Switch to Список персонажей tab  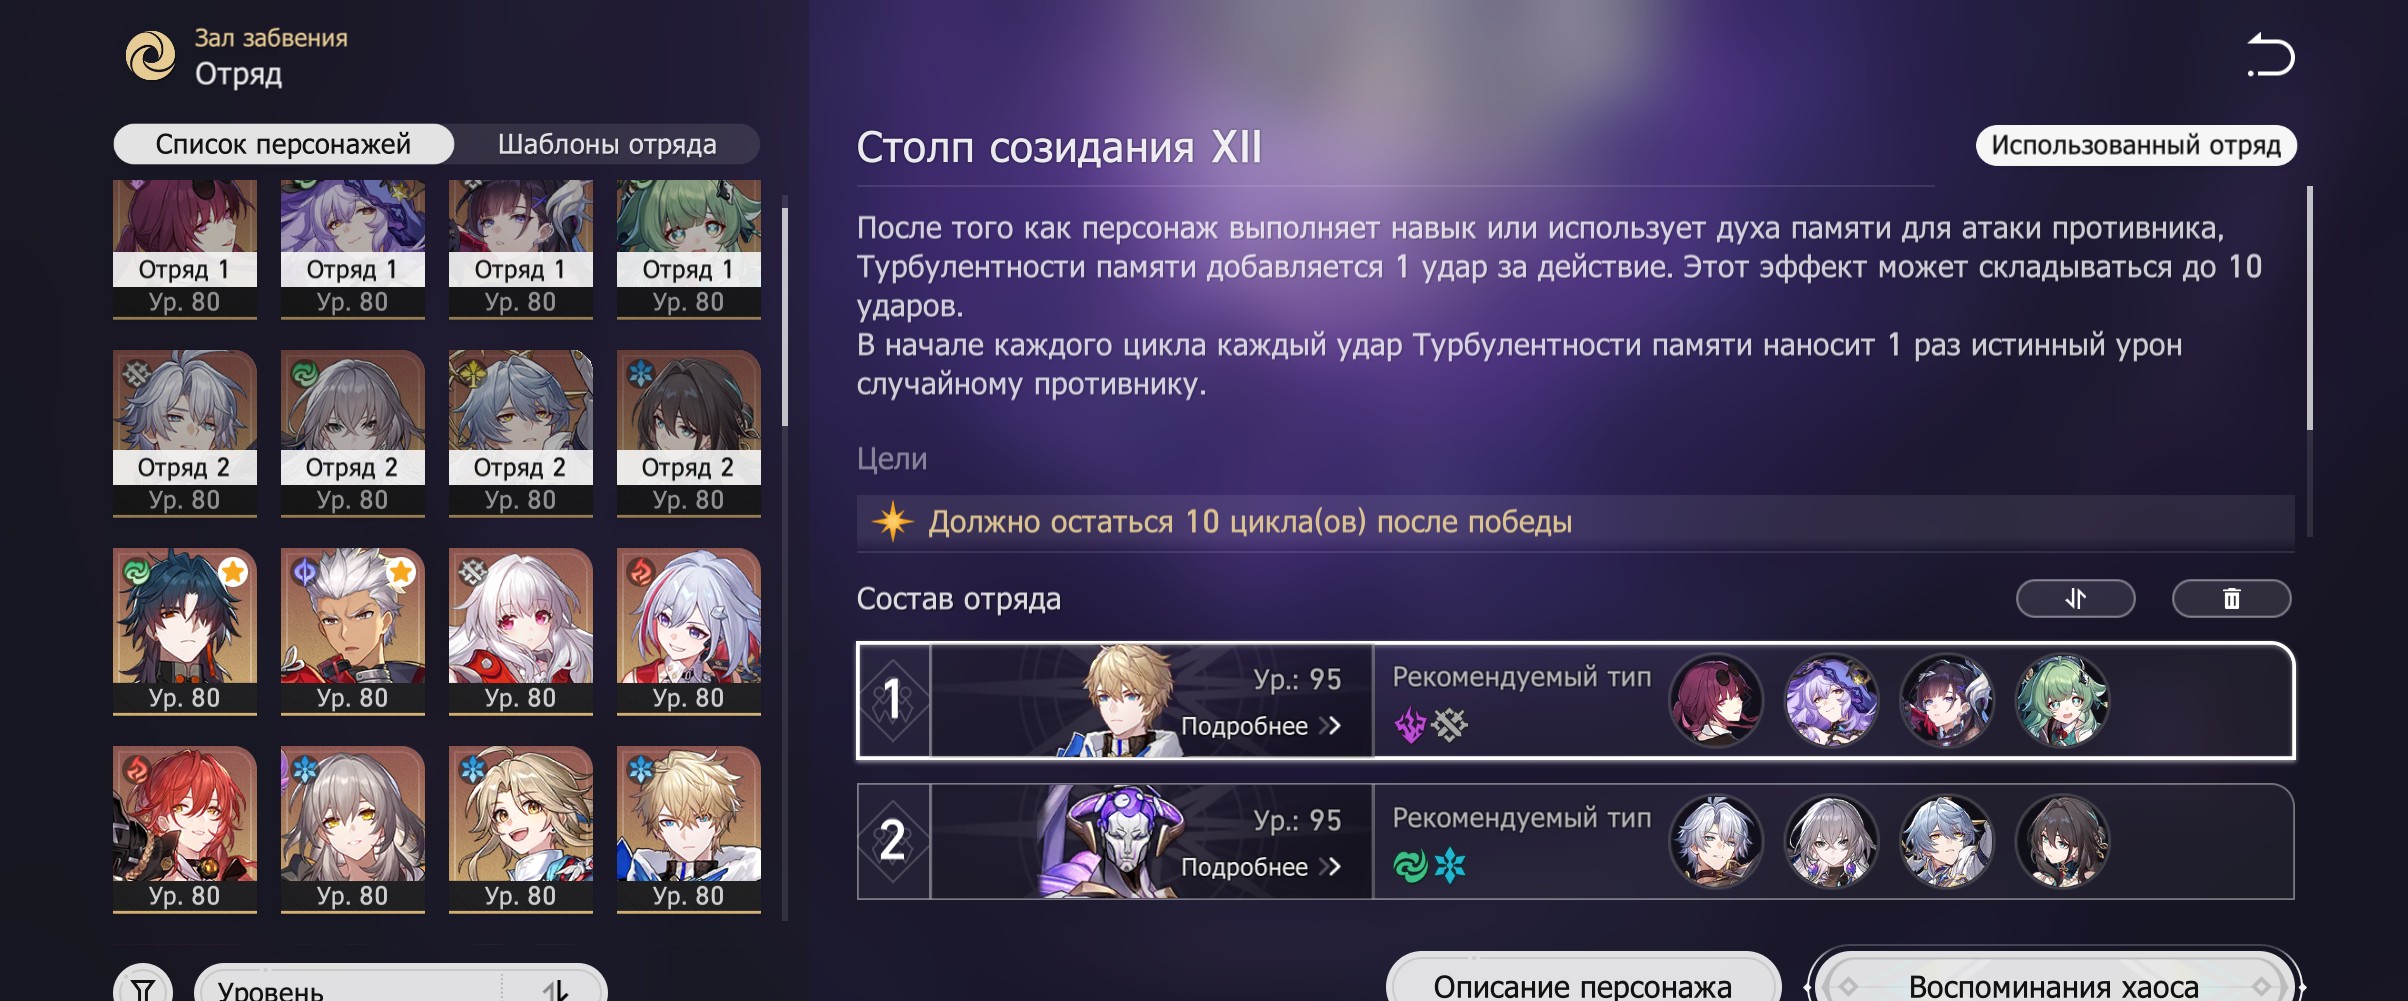coord(283,144)
